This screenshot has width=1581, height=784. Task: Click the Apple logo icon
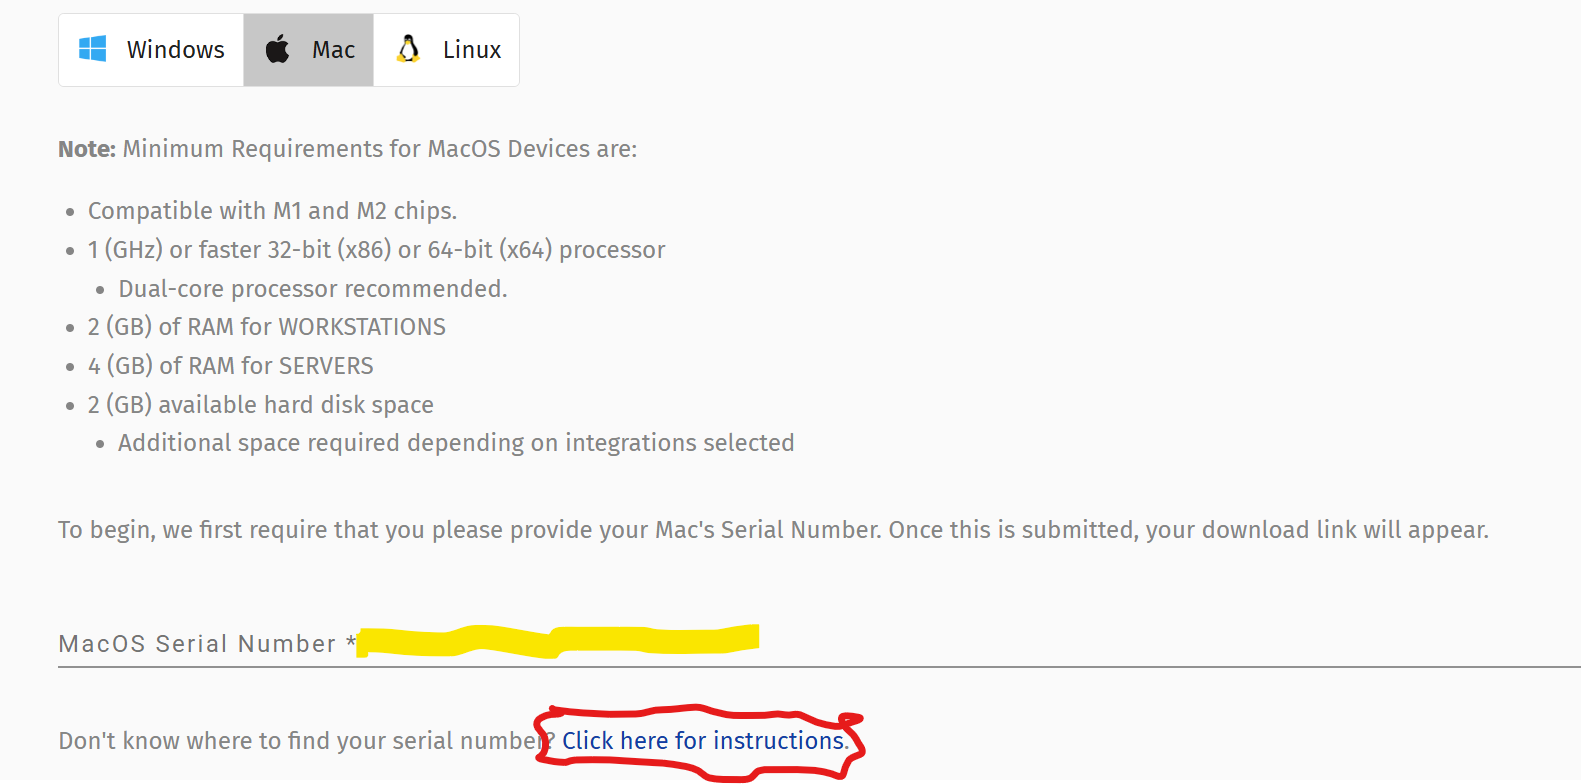coord(277,49)
